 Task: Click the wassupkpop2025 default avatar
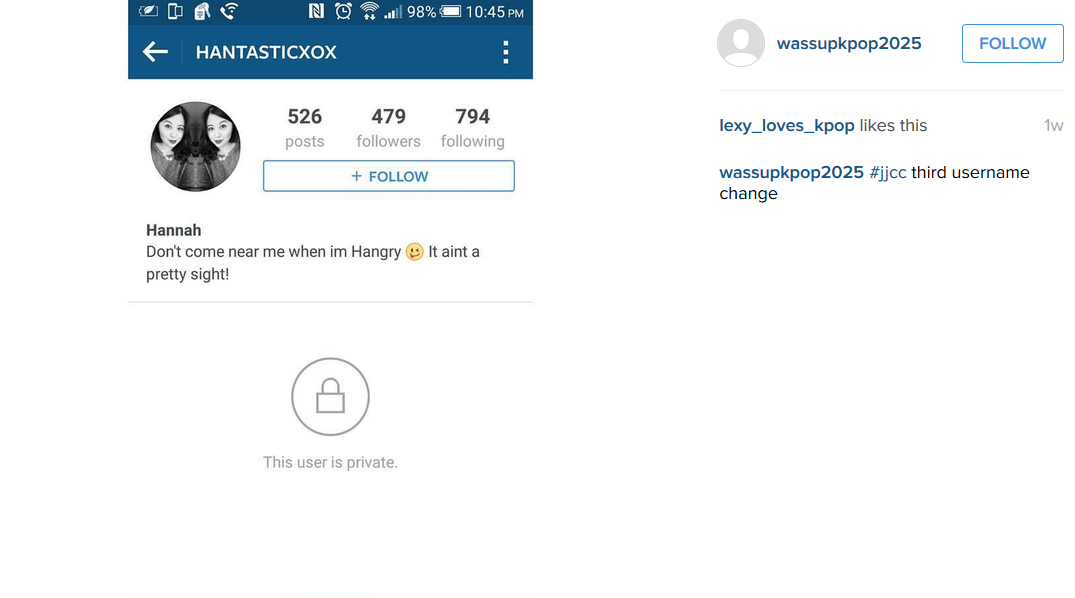741,43
